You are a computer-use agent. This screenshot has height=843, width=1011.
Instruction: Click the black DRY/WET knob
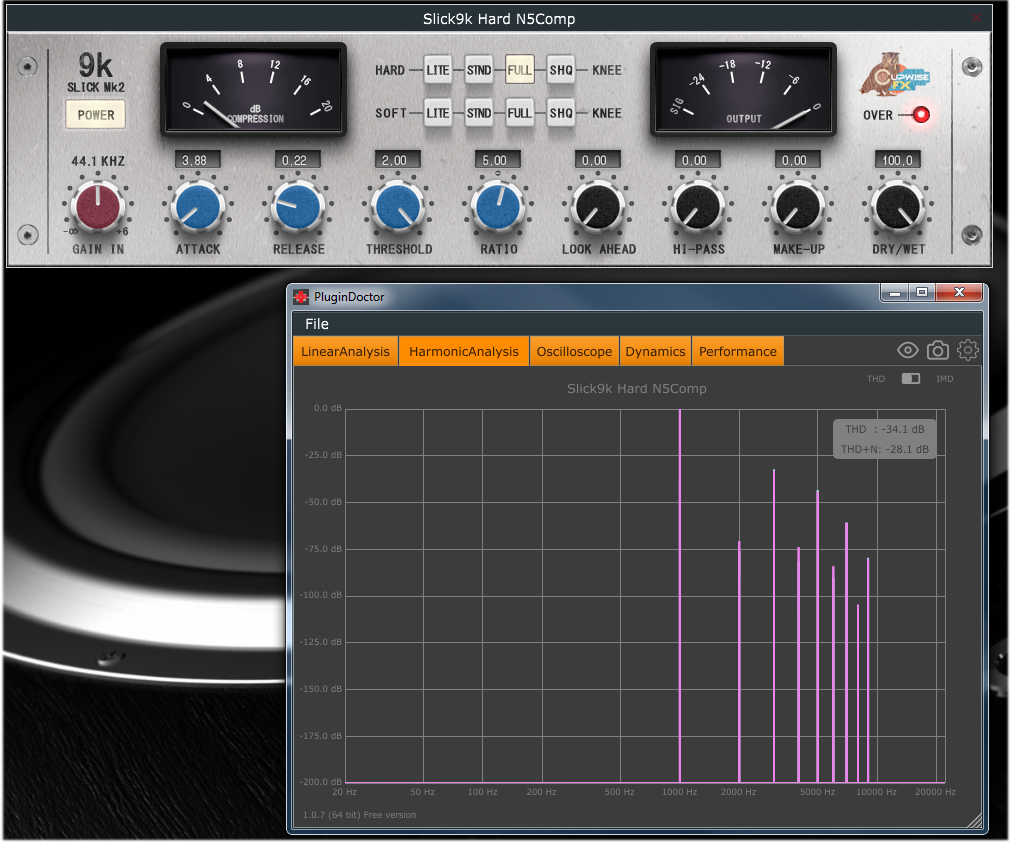[x=898, y=206]
